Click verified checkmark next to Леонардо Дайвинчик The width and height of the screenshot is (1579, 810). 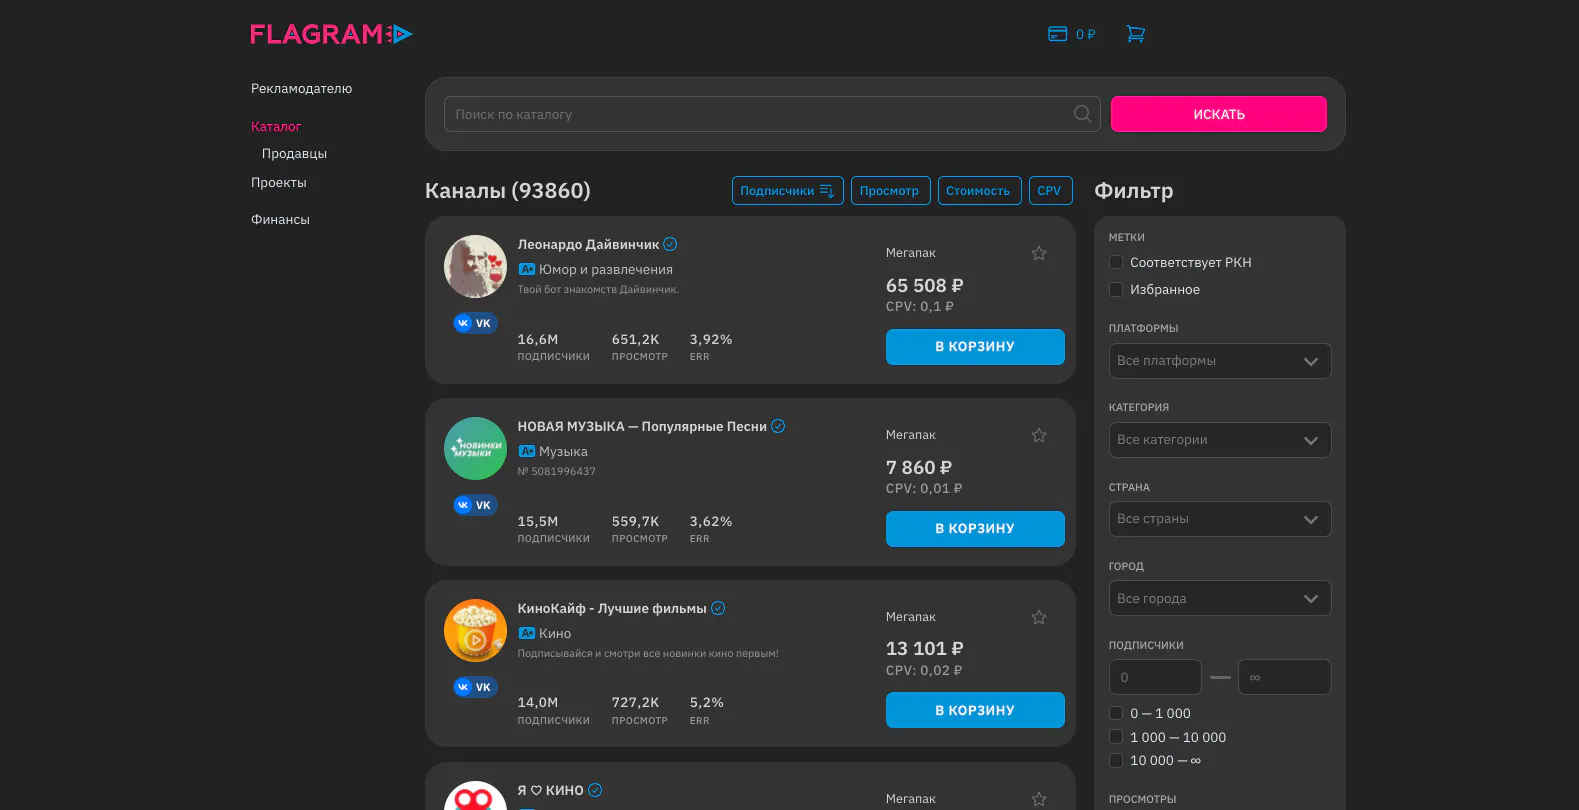670,244
